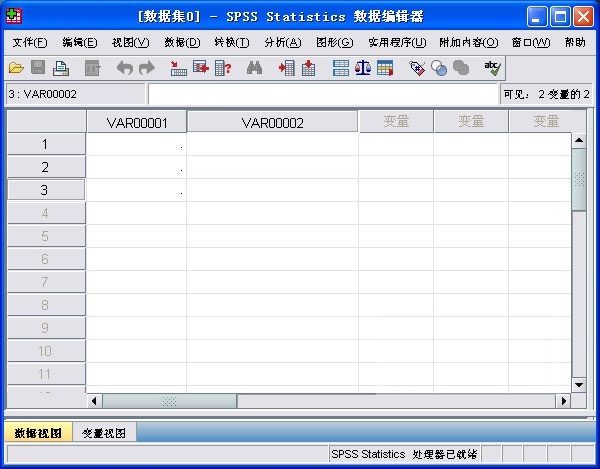Screen dimensions: 600x469
Task: Select the VAR00002 column header
Action: (272, 122)
